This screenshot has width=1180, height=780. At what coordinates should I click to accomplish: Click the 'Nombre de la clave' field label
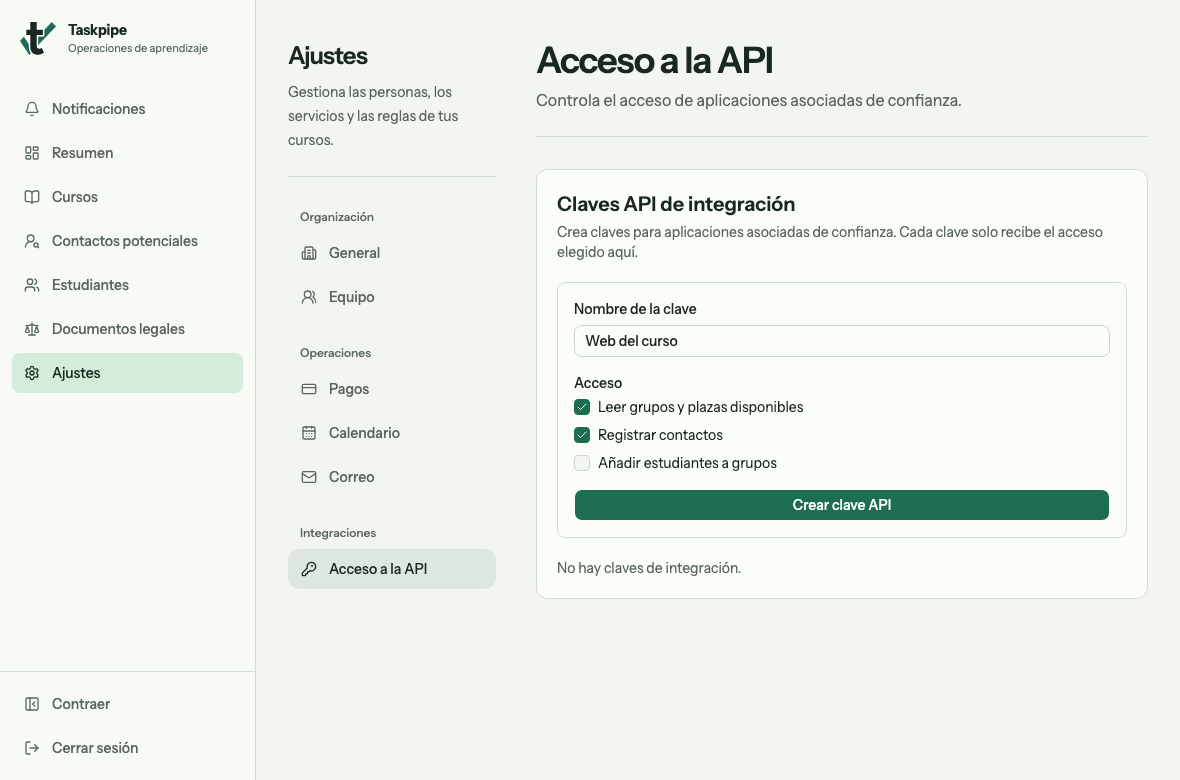(635, 309)
